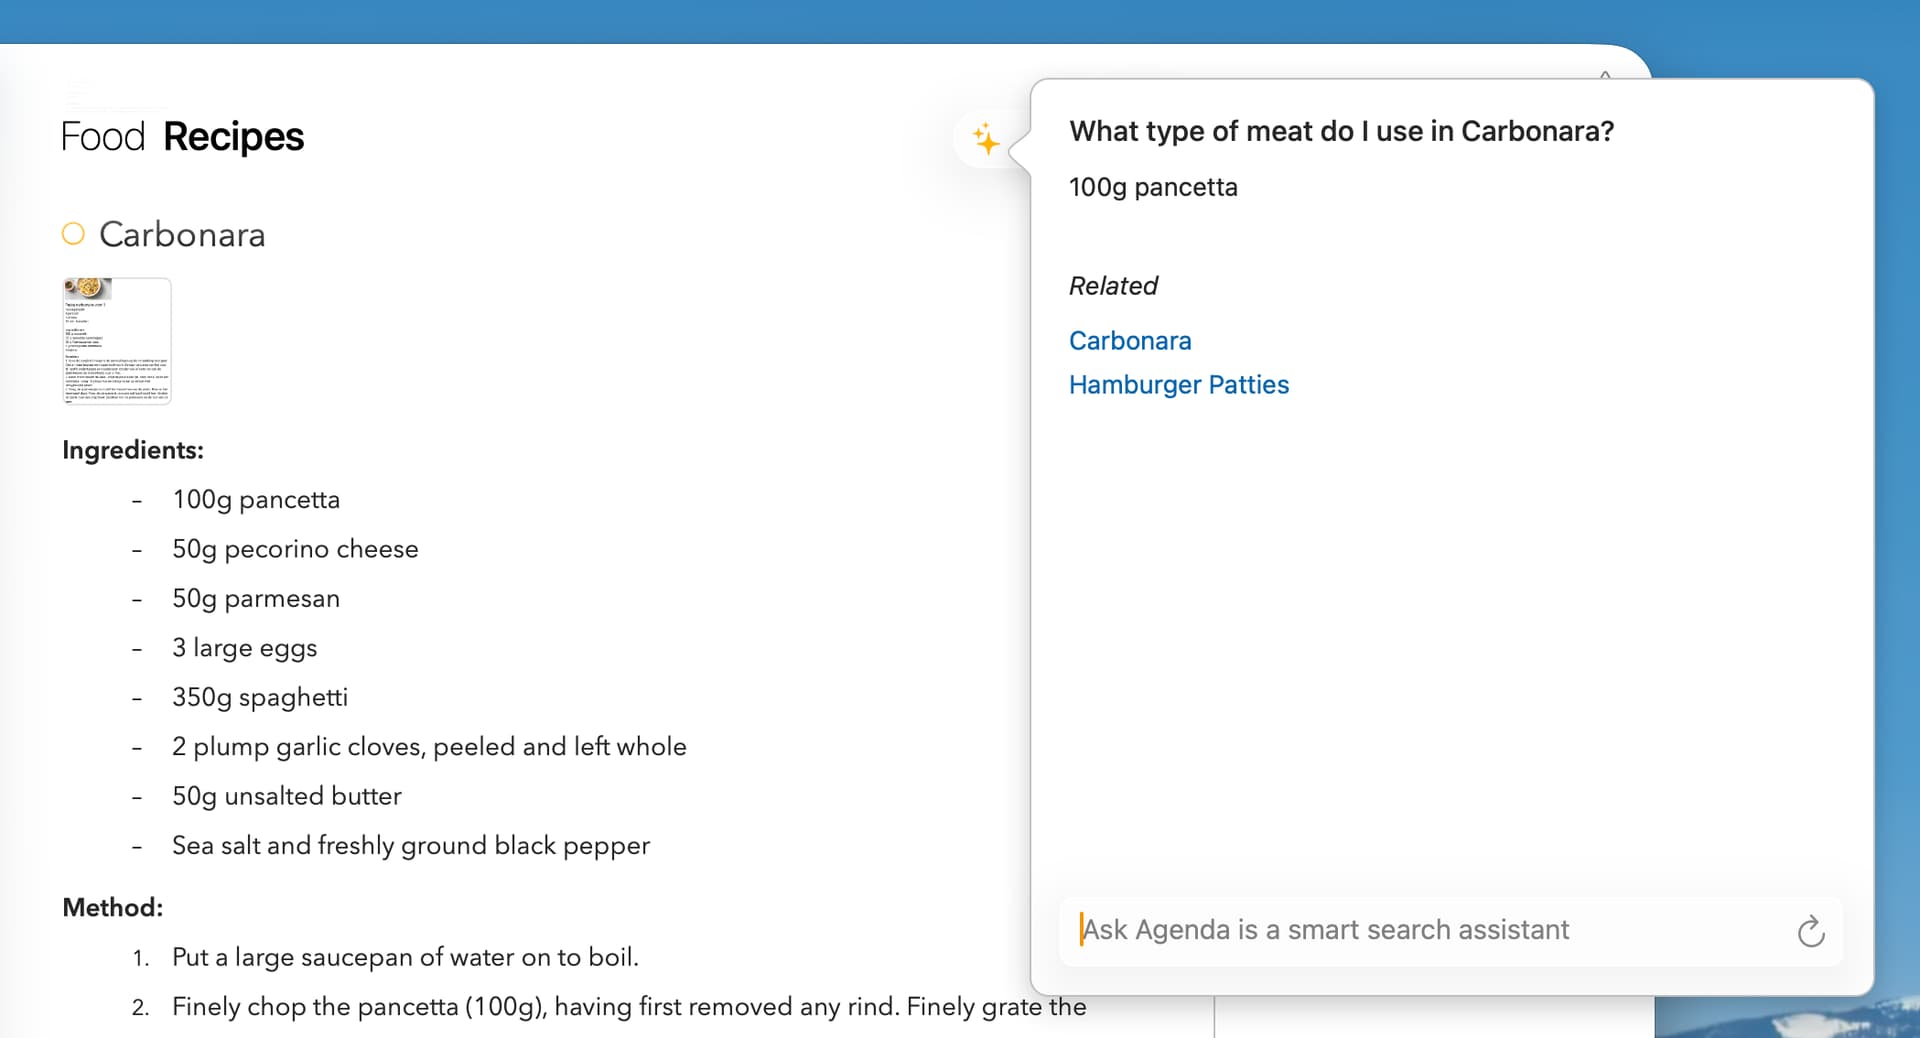This screenshot has width=1920, height=1038.
Task: Click the meat question heading in the assistant panel
Action: pyautogui.click(x=1341, y=131)
